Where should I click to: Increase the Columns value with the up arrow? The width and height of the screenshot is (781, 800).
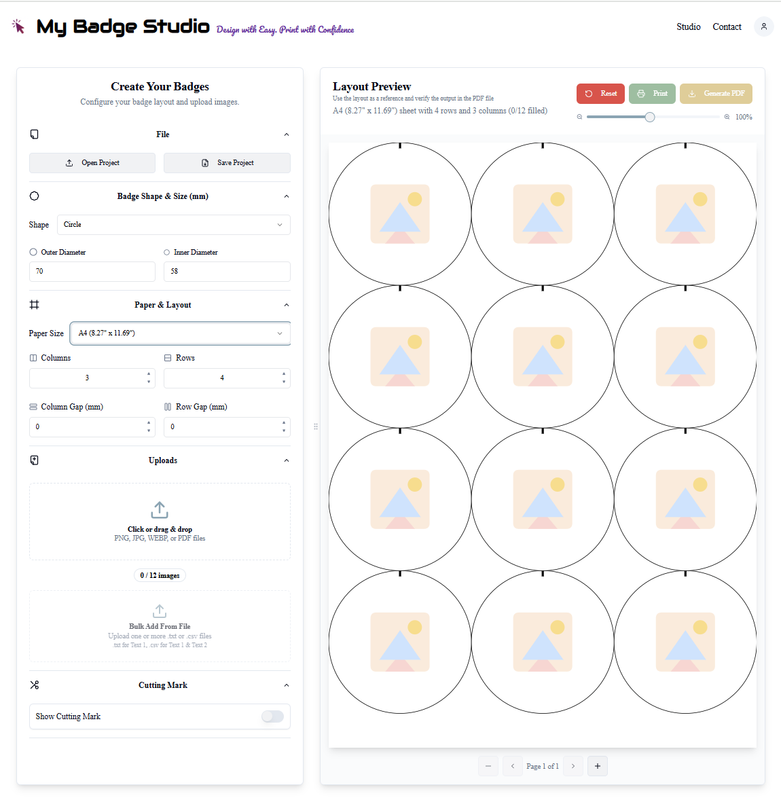click(148, 374)
